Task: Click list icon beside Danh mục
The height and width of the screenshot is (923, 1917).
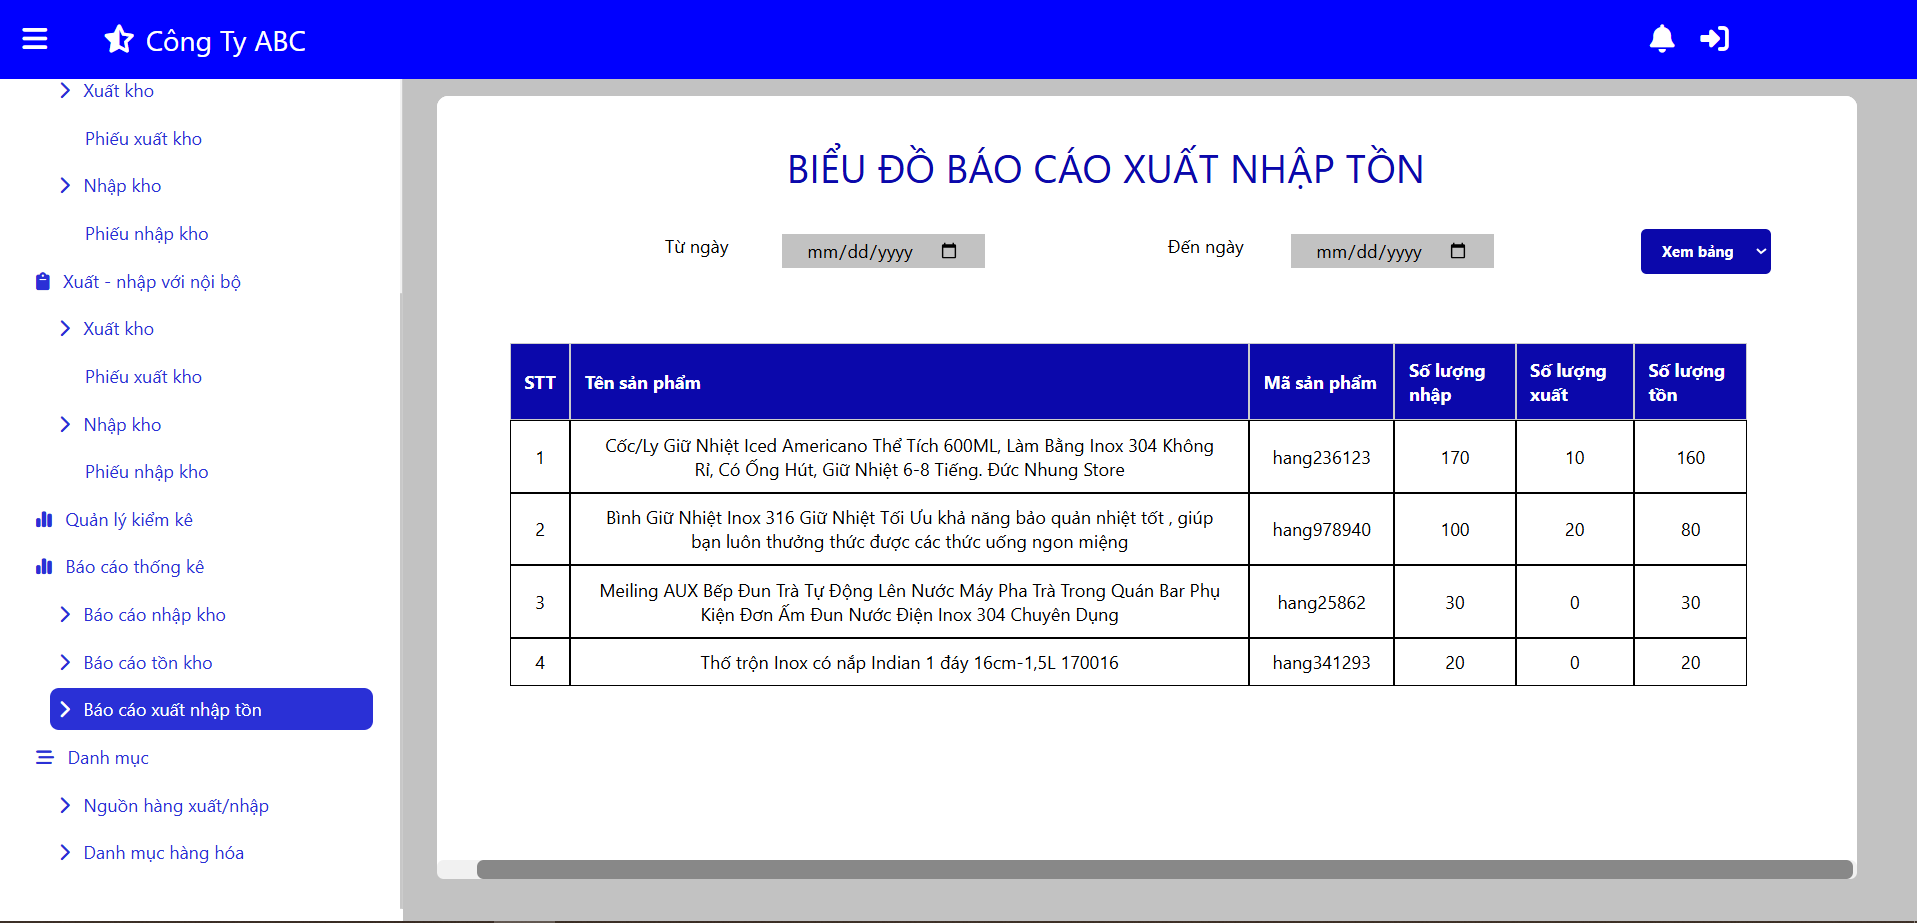Action: point(45,758)
